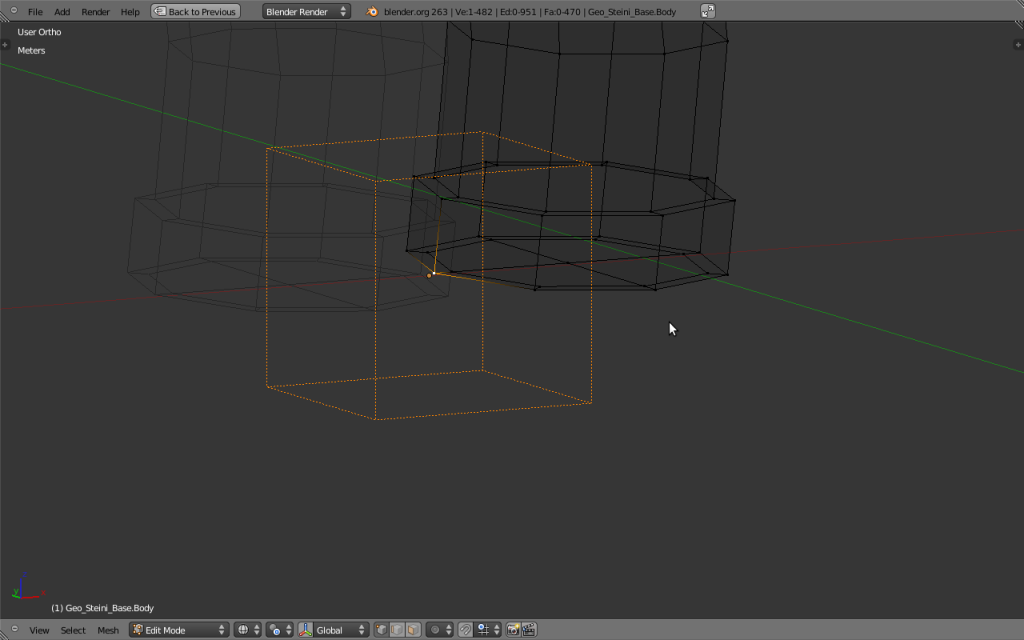Expand the properties region plus on right edge
This screenshot has height=640, width=1024.
[x=1018, y=45]
